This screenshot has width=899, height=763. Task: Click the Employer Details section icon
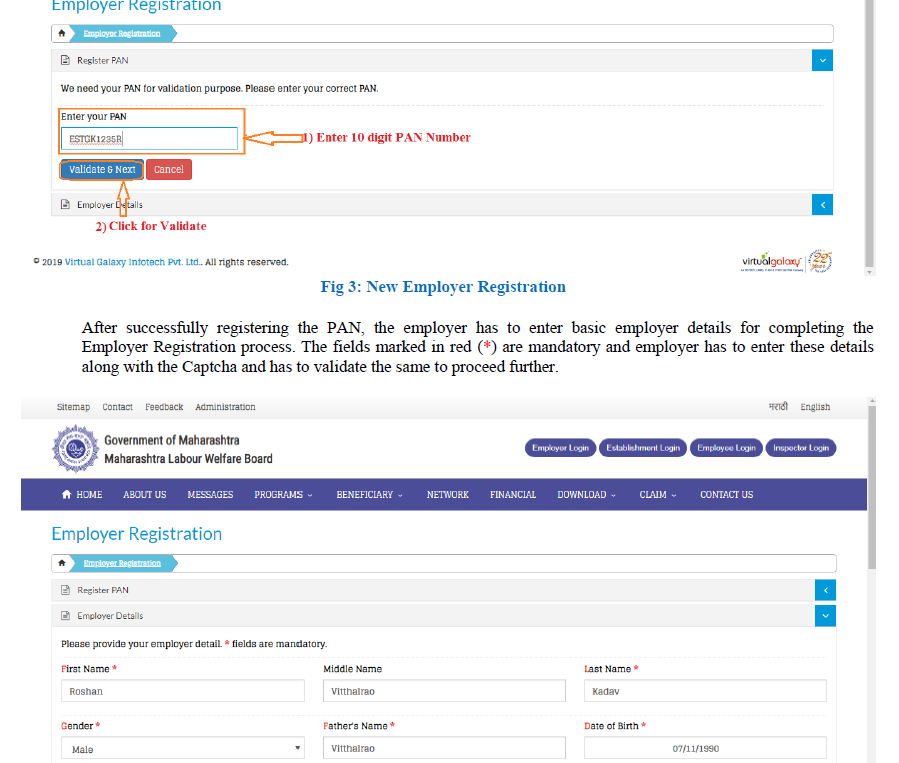point(64,204)
